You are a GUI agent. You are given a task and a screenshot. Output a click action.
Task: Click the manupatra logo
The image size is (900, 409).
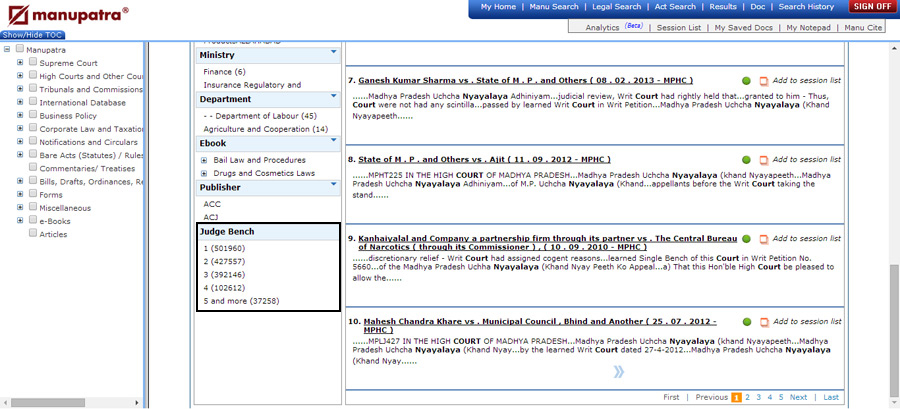tap(66, 15)
